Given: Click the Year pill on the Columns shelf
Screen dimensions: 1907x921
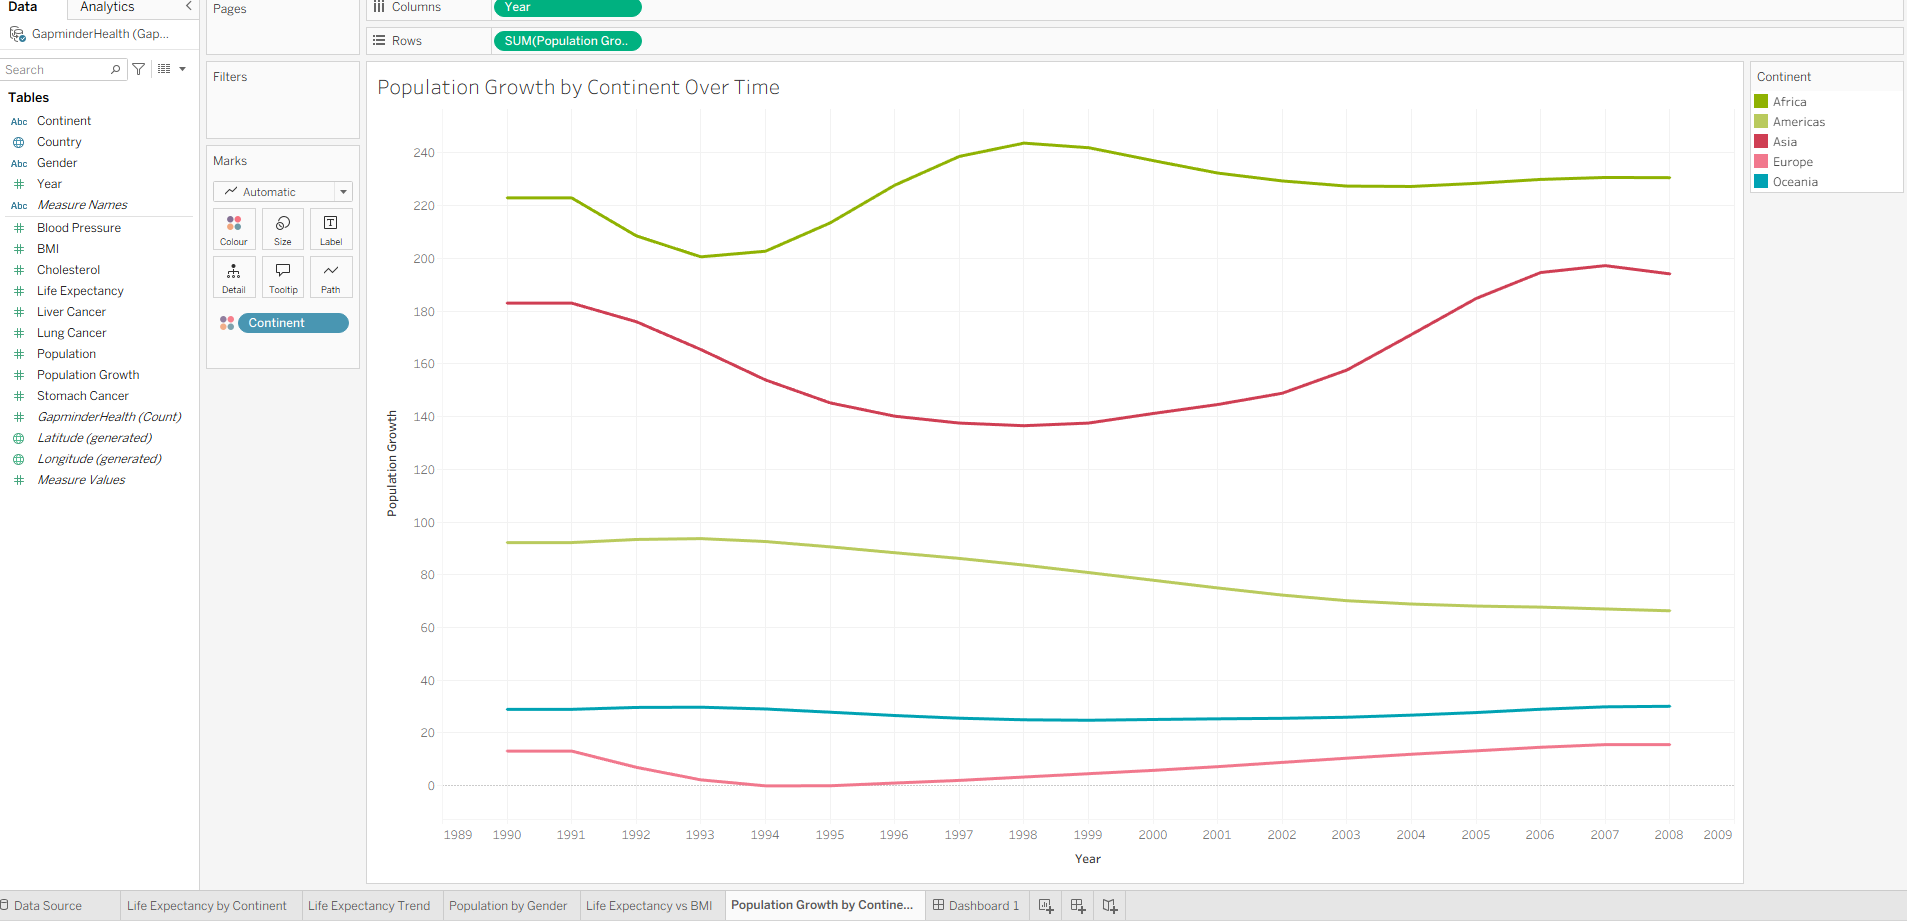Looking at the screenshot, I should (x=567, y=7).
